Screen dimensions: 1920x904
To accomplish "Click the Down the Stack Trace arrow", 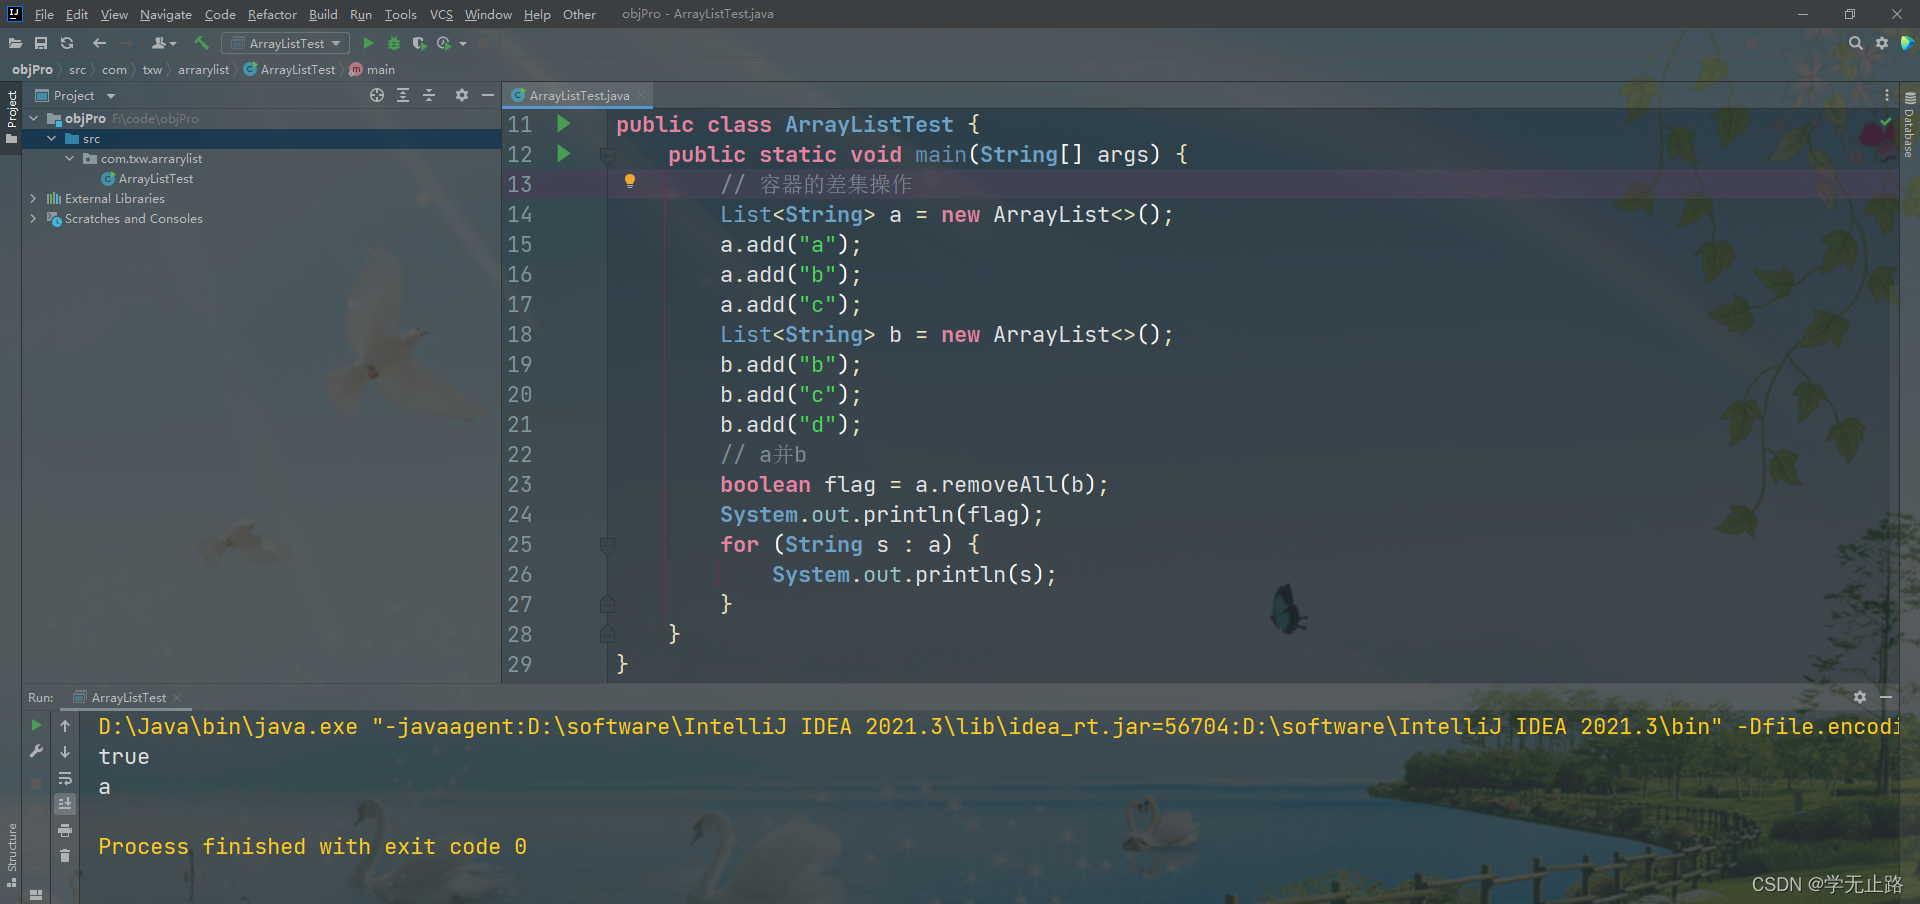I will pos(65,751).
